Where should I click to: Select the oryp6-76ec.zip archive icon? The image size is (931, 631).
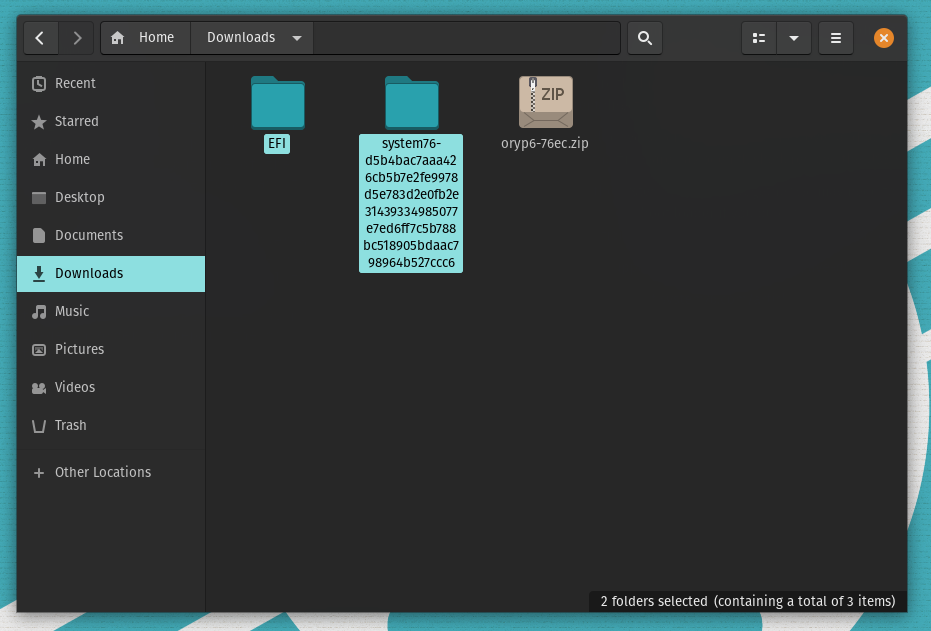point(545,103)
